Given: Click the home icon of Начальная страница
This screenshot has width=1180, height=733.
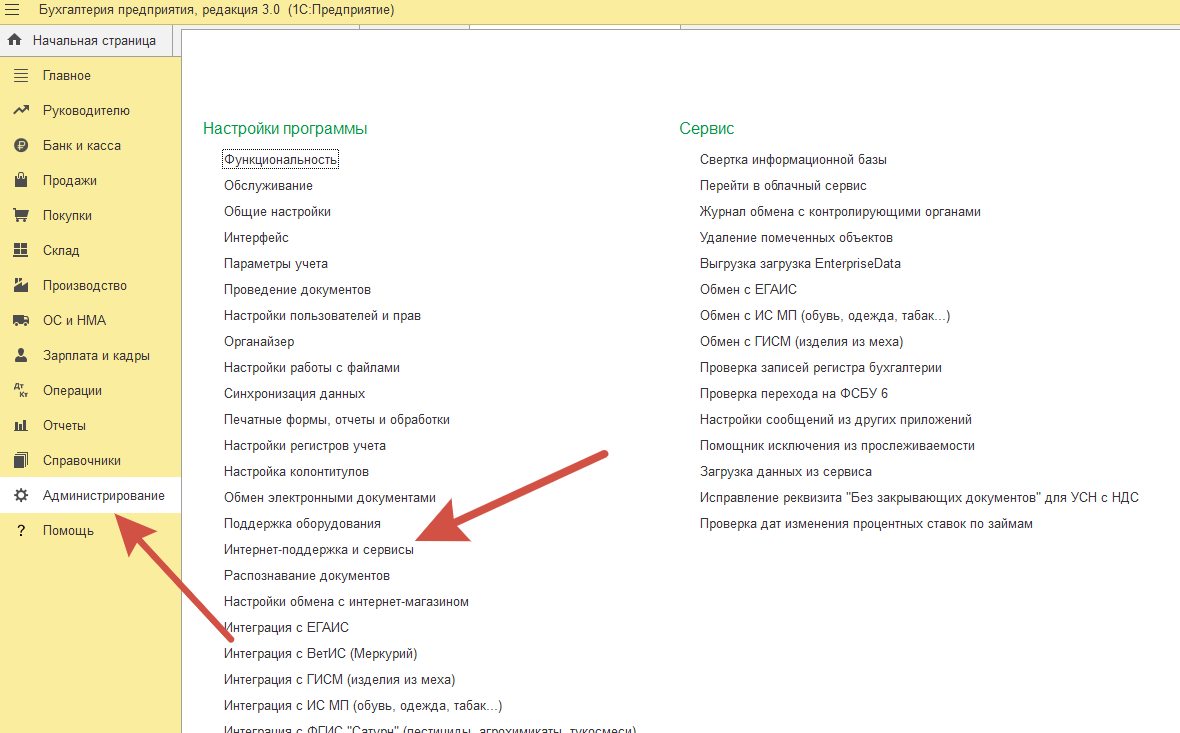Looking at the screenshot, I should (14, 41).
